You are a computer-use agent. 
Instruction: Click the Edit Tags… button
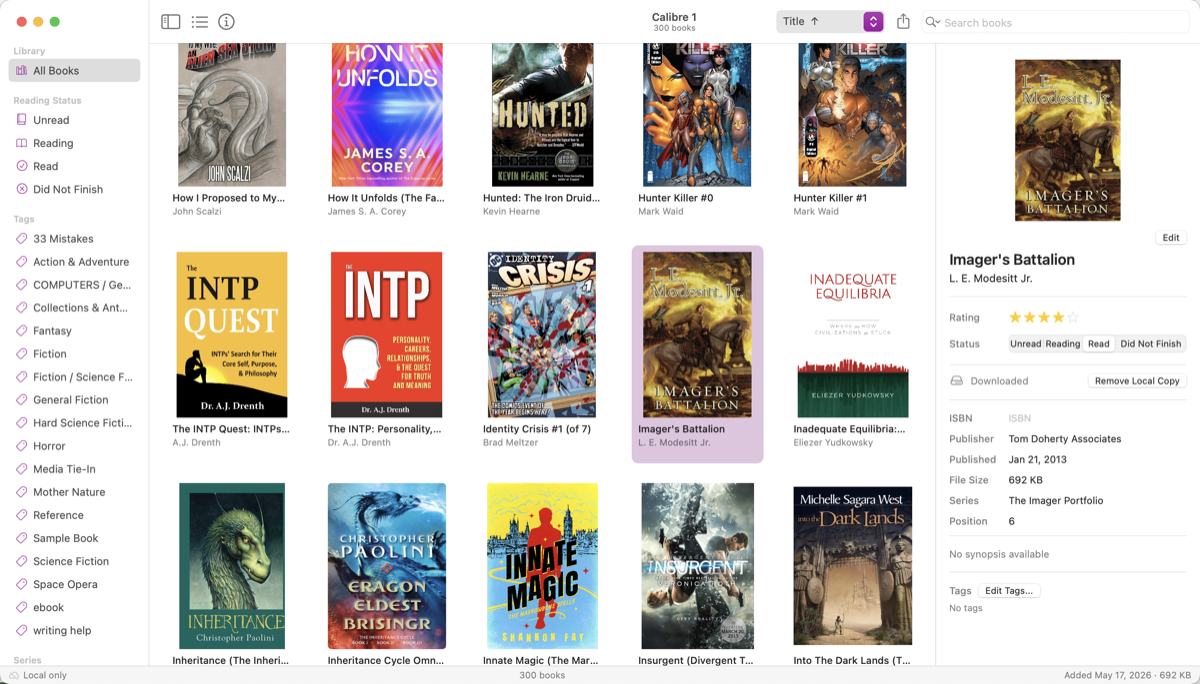coord(1009,591)
